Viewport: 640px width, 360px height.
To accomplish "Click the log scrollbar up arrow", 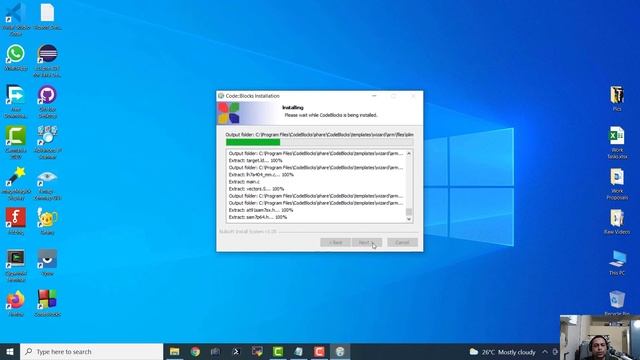I will point(409,153).
